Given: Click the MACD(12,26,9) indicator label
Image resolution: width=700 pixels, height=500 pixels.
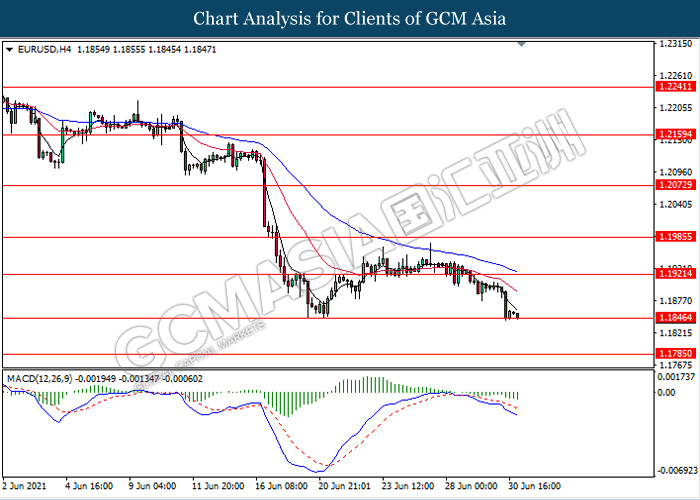Looking at the screenshot, I should click(x=39, y=379).
